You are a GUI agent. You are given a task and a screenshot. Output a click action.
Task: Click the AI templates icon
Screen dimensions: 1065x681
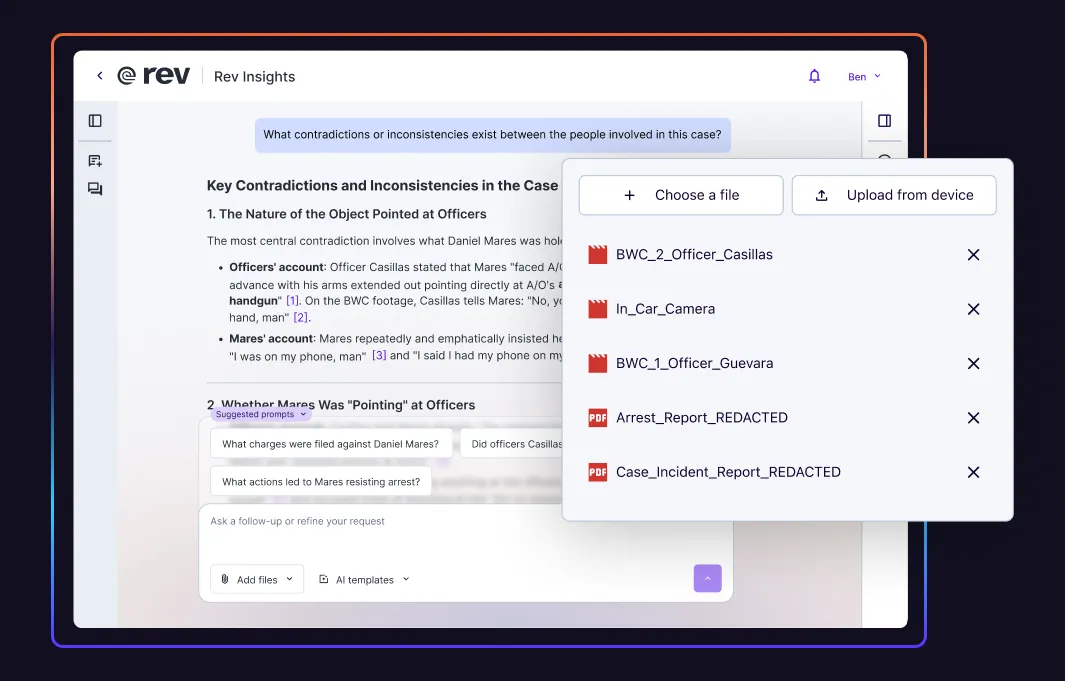tap(324, 579)
